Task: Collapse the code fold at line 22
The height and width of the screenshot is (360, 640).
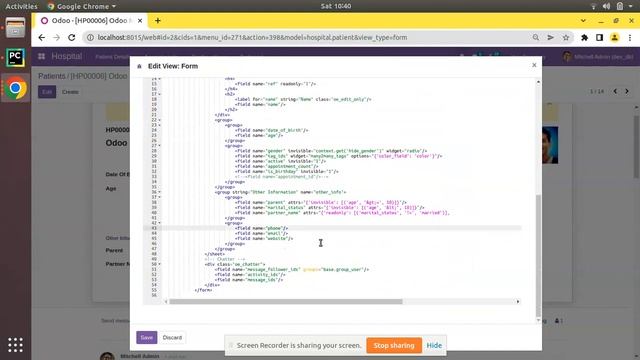Action: (160, 120)
